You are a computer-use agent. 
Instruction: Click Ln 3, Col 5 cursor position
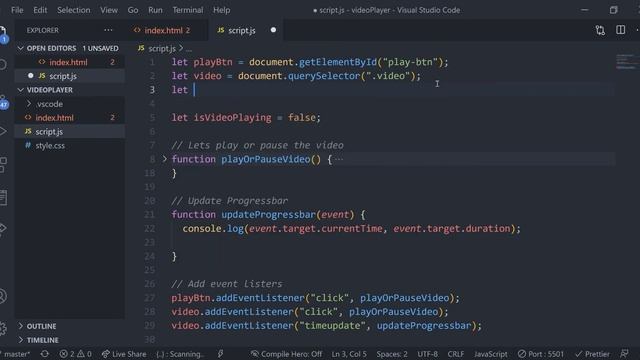tap(349, 353)
